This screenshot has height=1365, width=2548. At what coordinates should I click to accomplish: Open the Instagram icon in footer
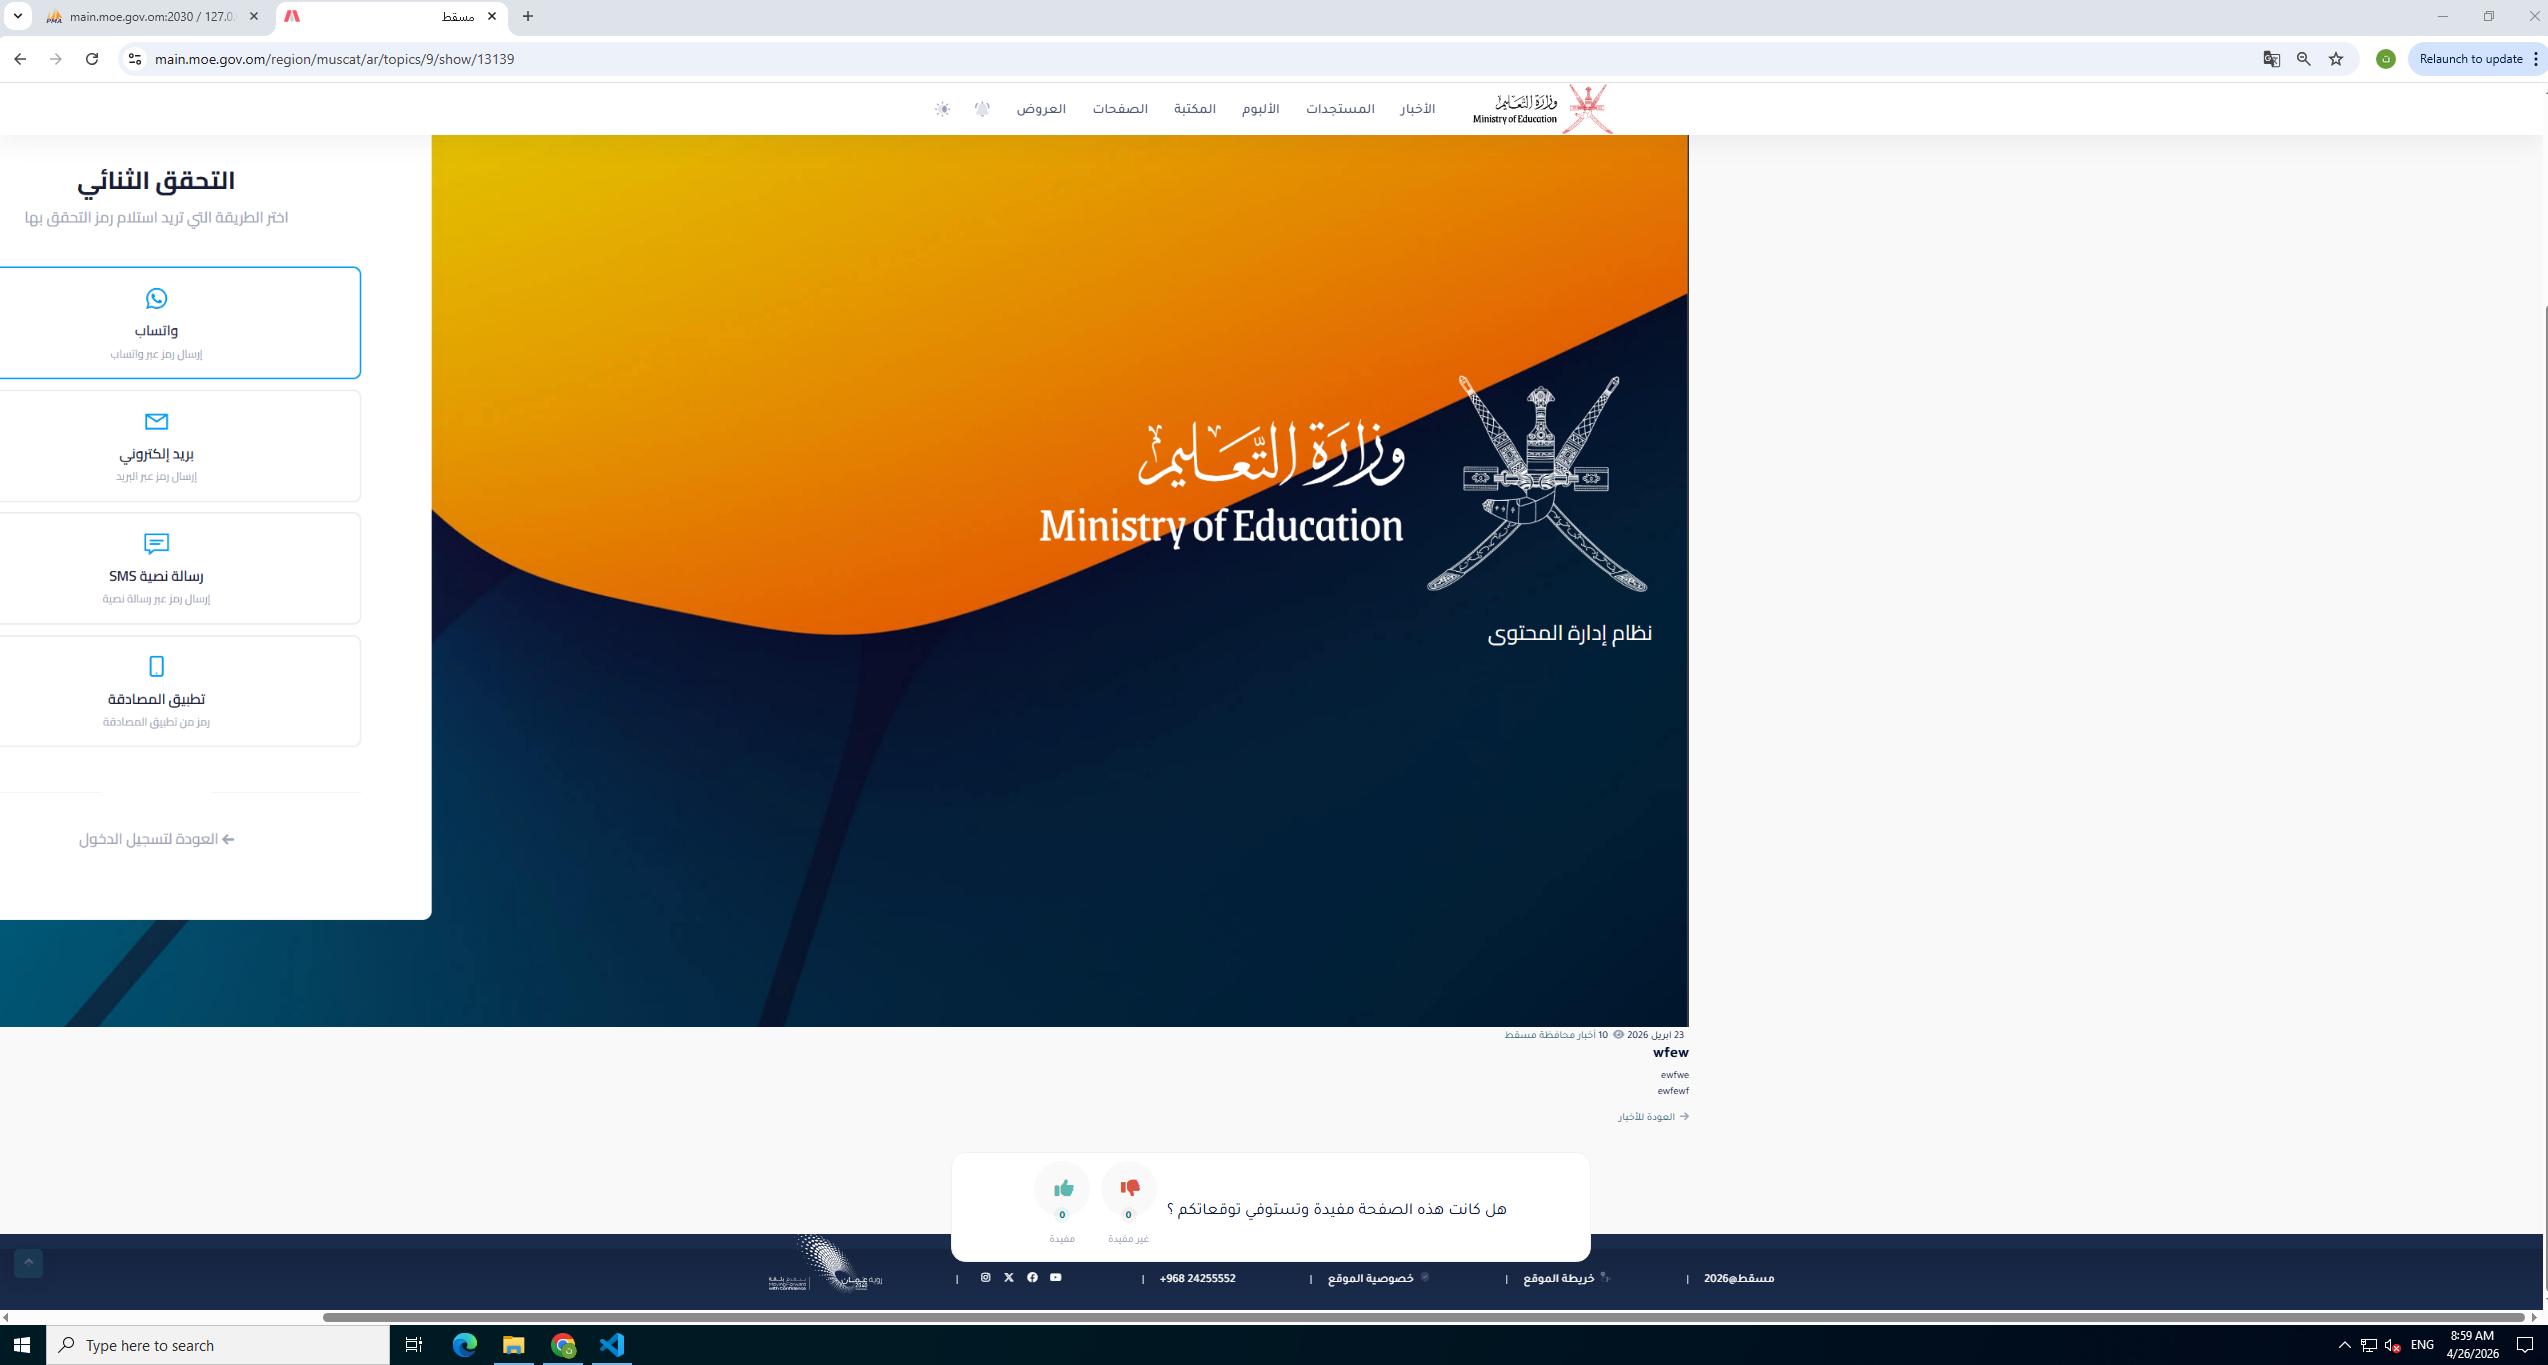pyautogui.click(x=985, y=1277)
